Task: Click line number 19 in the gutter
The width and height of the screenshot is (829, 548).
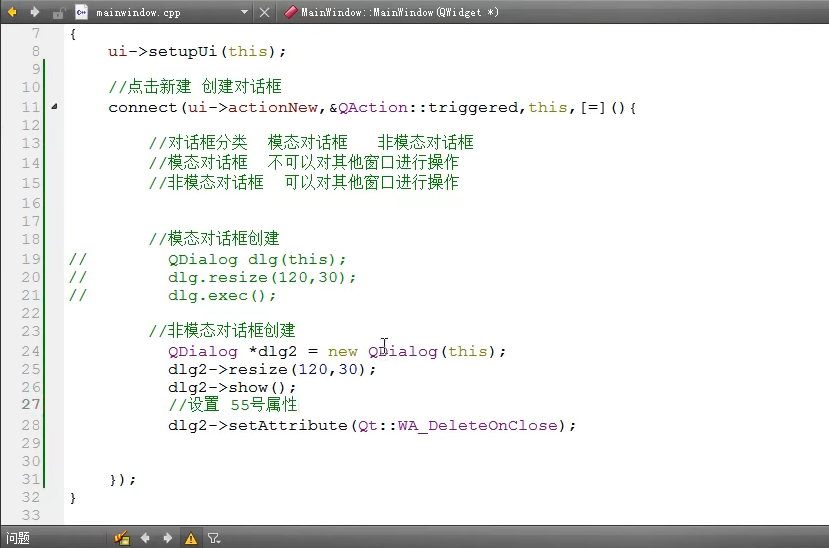Action: [x=31, y=259]
